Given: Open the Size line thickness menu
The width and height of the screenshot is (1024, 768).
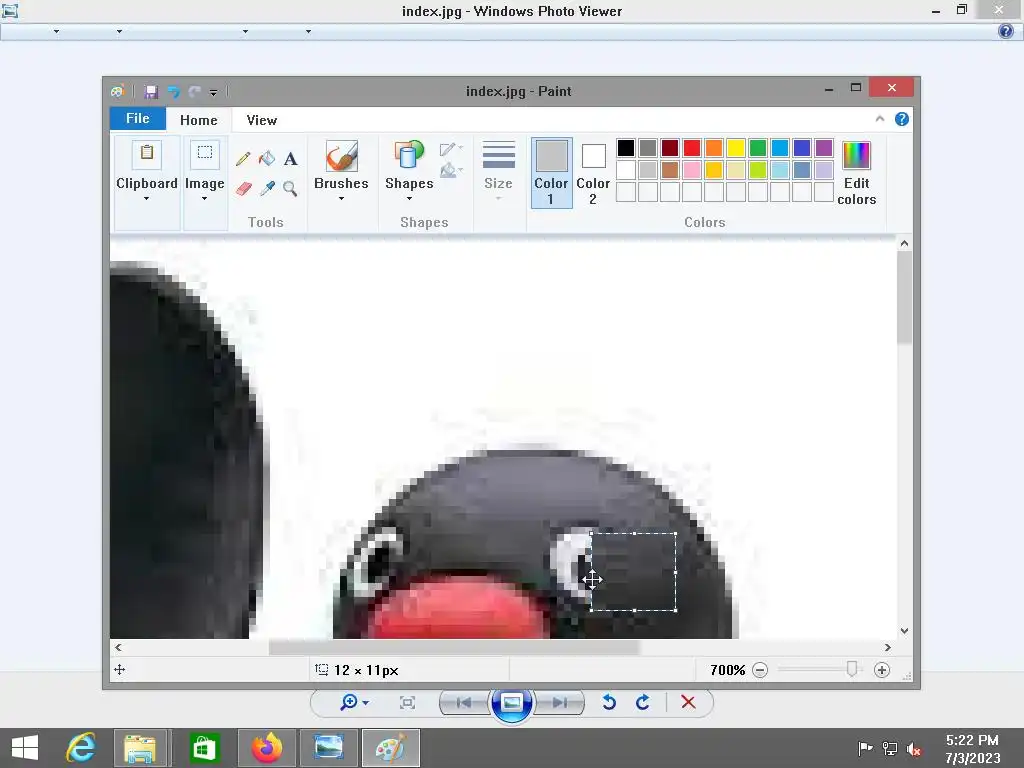Looking at the screenshot, I should [x=498, y=171].
